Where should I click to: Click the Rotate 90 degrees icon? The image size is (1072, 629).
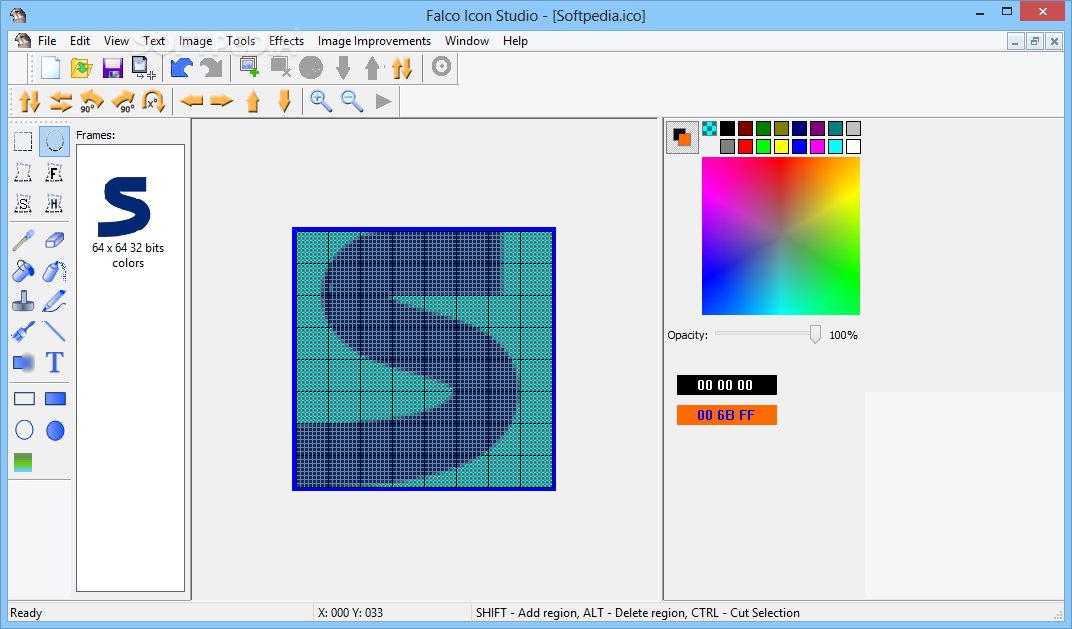(x=90, y=101)
